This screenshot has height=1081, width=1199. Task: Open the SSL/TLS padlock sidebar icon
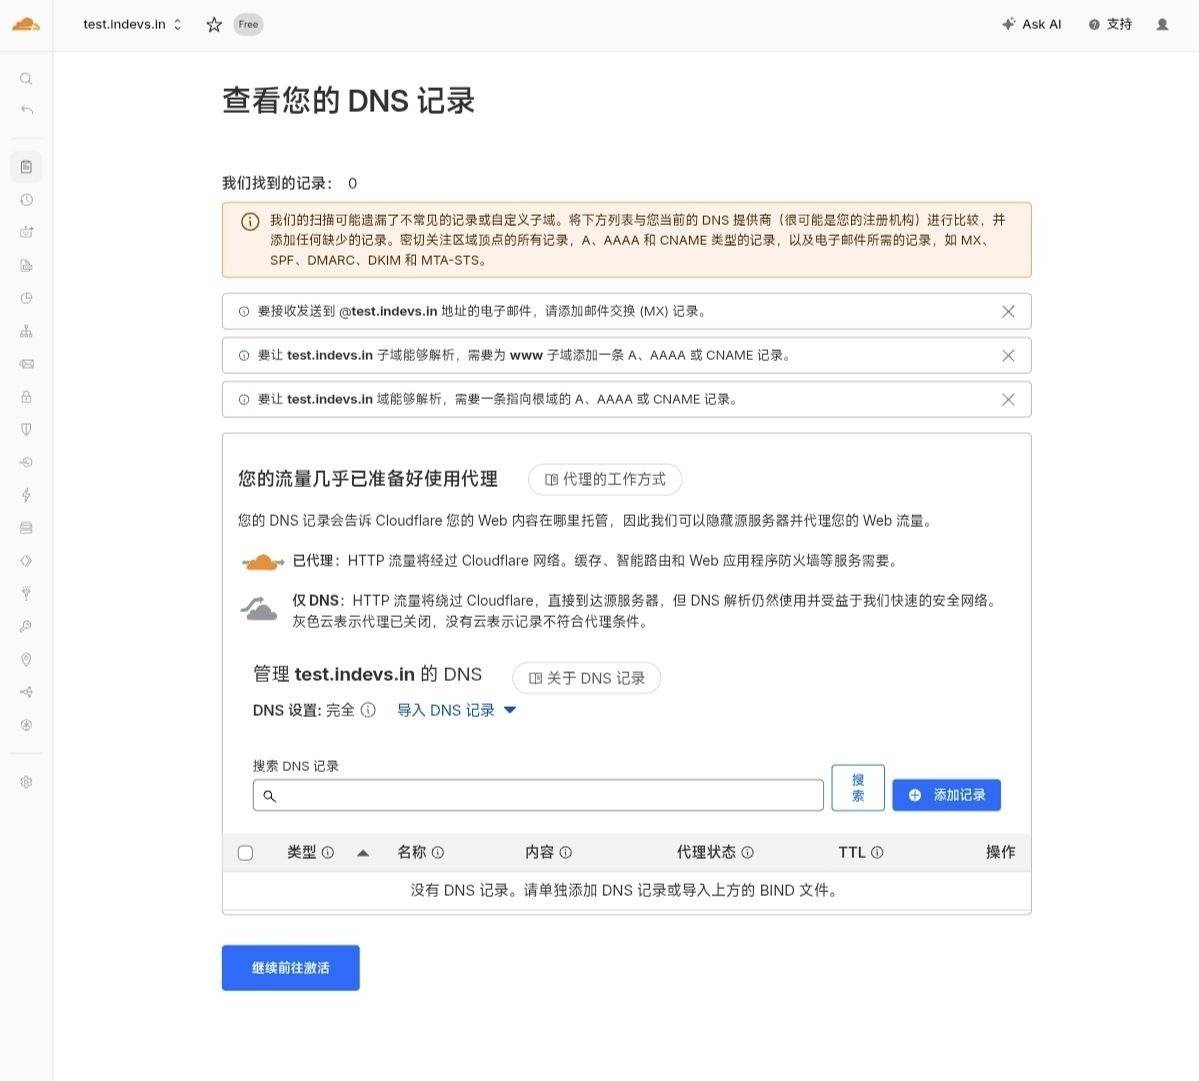pos(26,397)
